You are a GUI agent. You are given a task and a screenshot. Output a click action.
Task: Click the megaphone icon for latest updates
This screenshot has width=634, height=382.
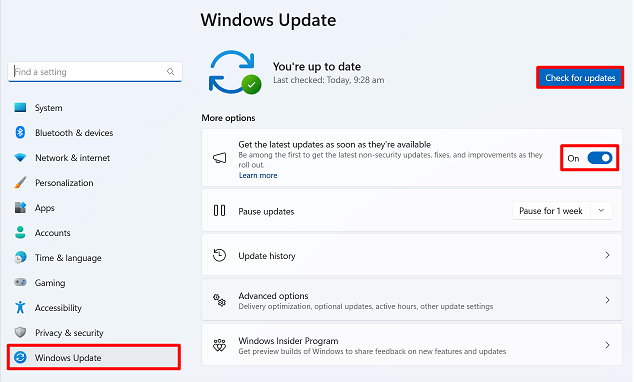click(220, 158)
